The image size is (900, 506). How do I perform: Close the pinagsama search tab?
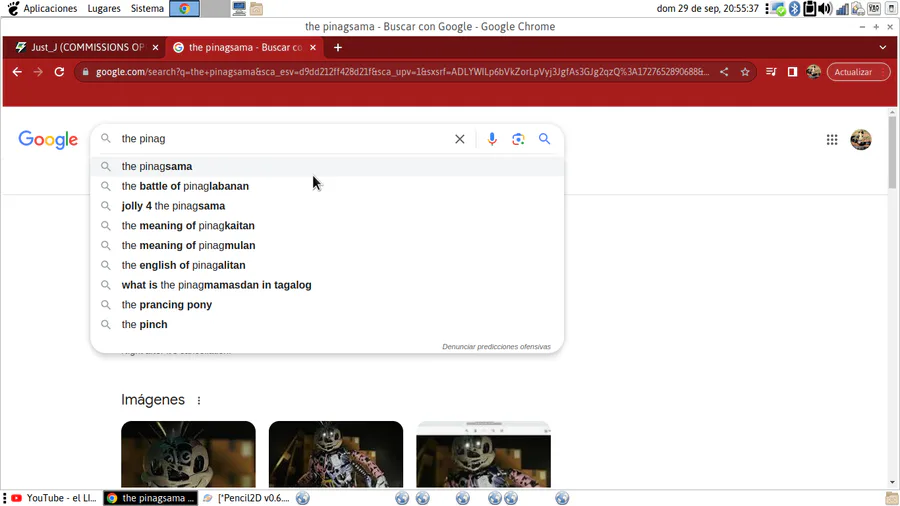[x=313, y=48]
